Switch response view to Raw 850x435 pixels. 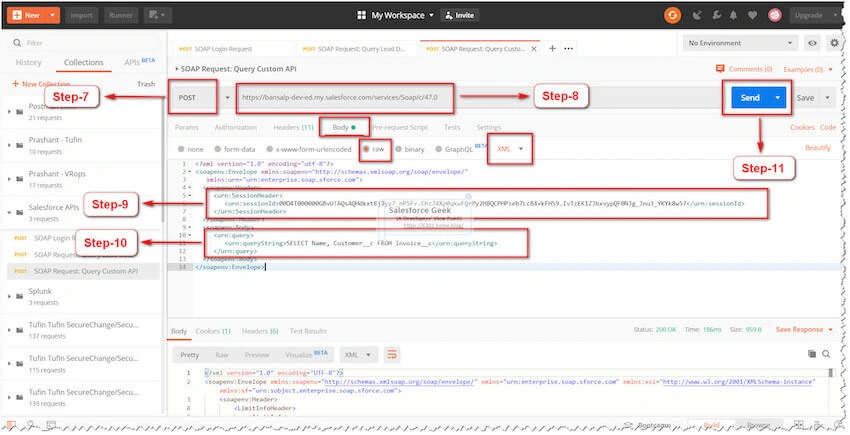(x=222, y=355)
